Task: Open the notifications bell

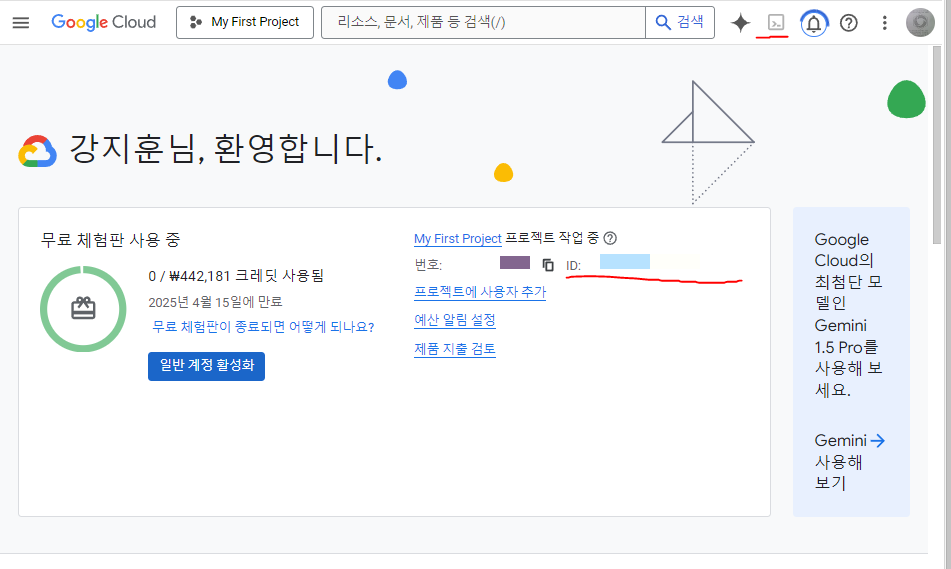Action: (814, 23)
